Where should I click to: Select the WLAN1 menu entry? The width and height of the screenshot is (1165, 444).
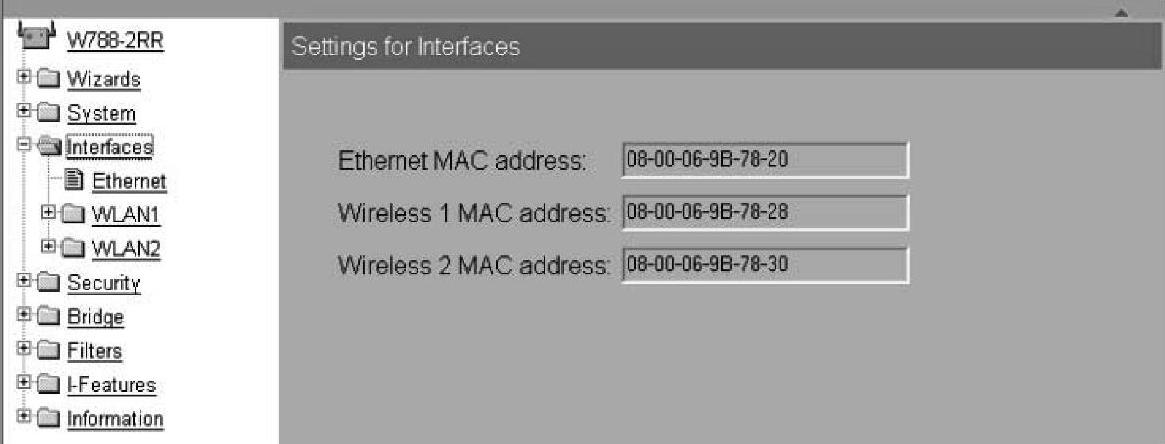coord(126,216)
